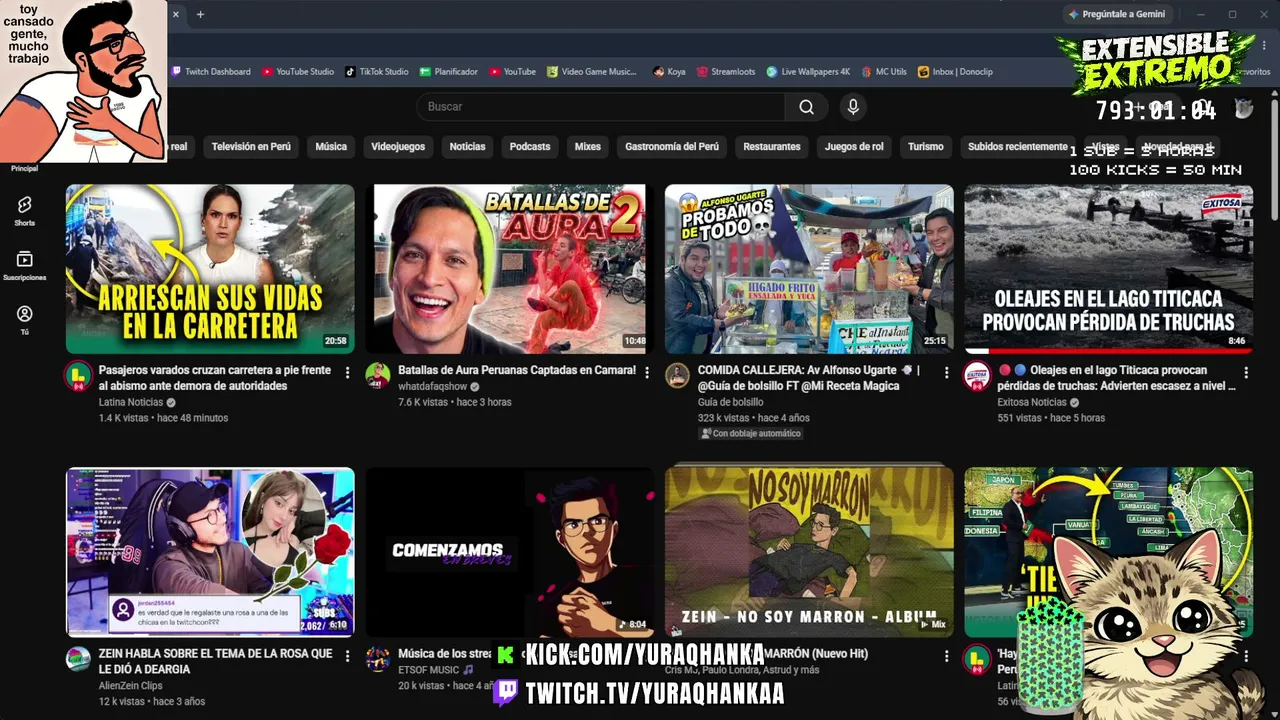The width and height of the screenshot is (1280, 720).
Task: Select the Gastronomía del Perú chip
Action: click(x=672, y=147)
